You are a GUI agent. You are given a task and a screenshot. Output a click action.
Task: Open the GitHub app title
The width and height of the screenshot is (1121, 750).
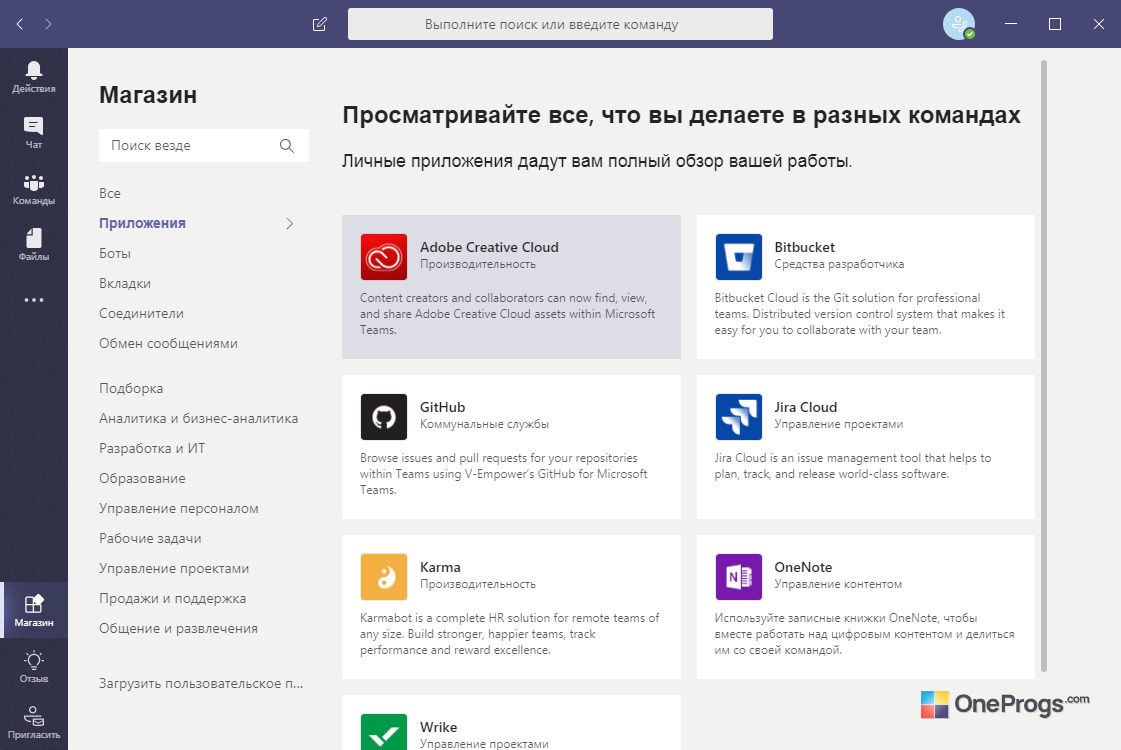click(x=442, y=407)
